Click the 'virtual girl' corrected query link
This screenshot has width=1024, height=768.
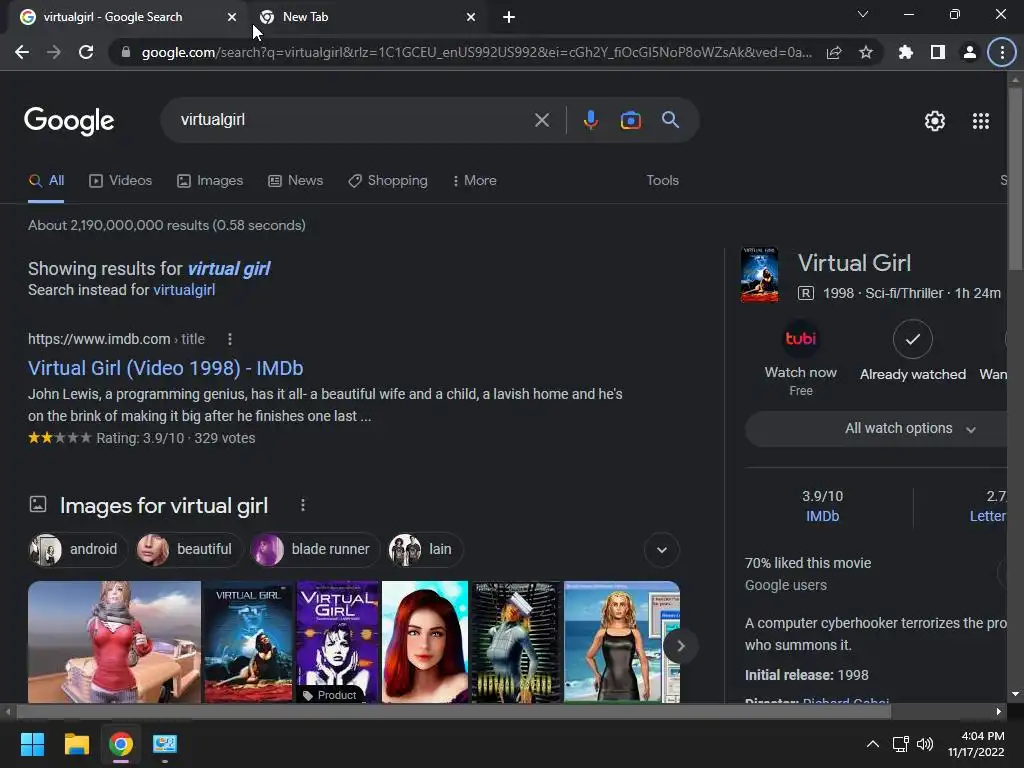click(229, 268)
